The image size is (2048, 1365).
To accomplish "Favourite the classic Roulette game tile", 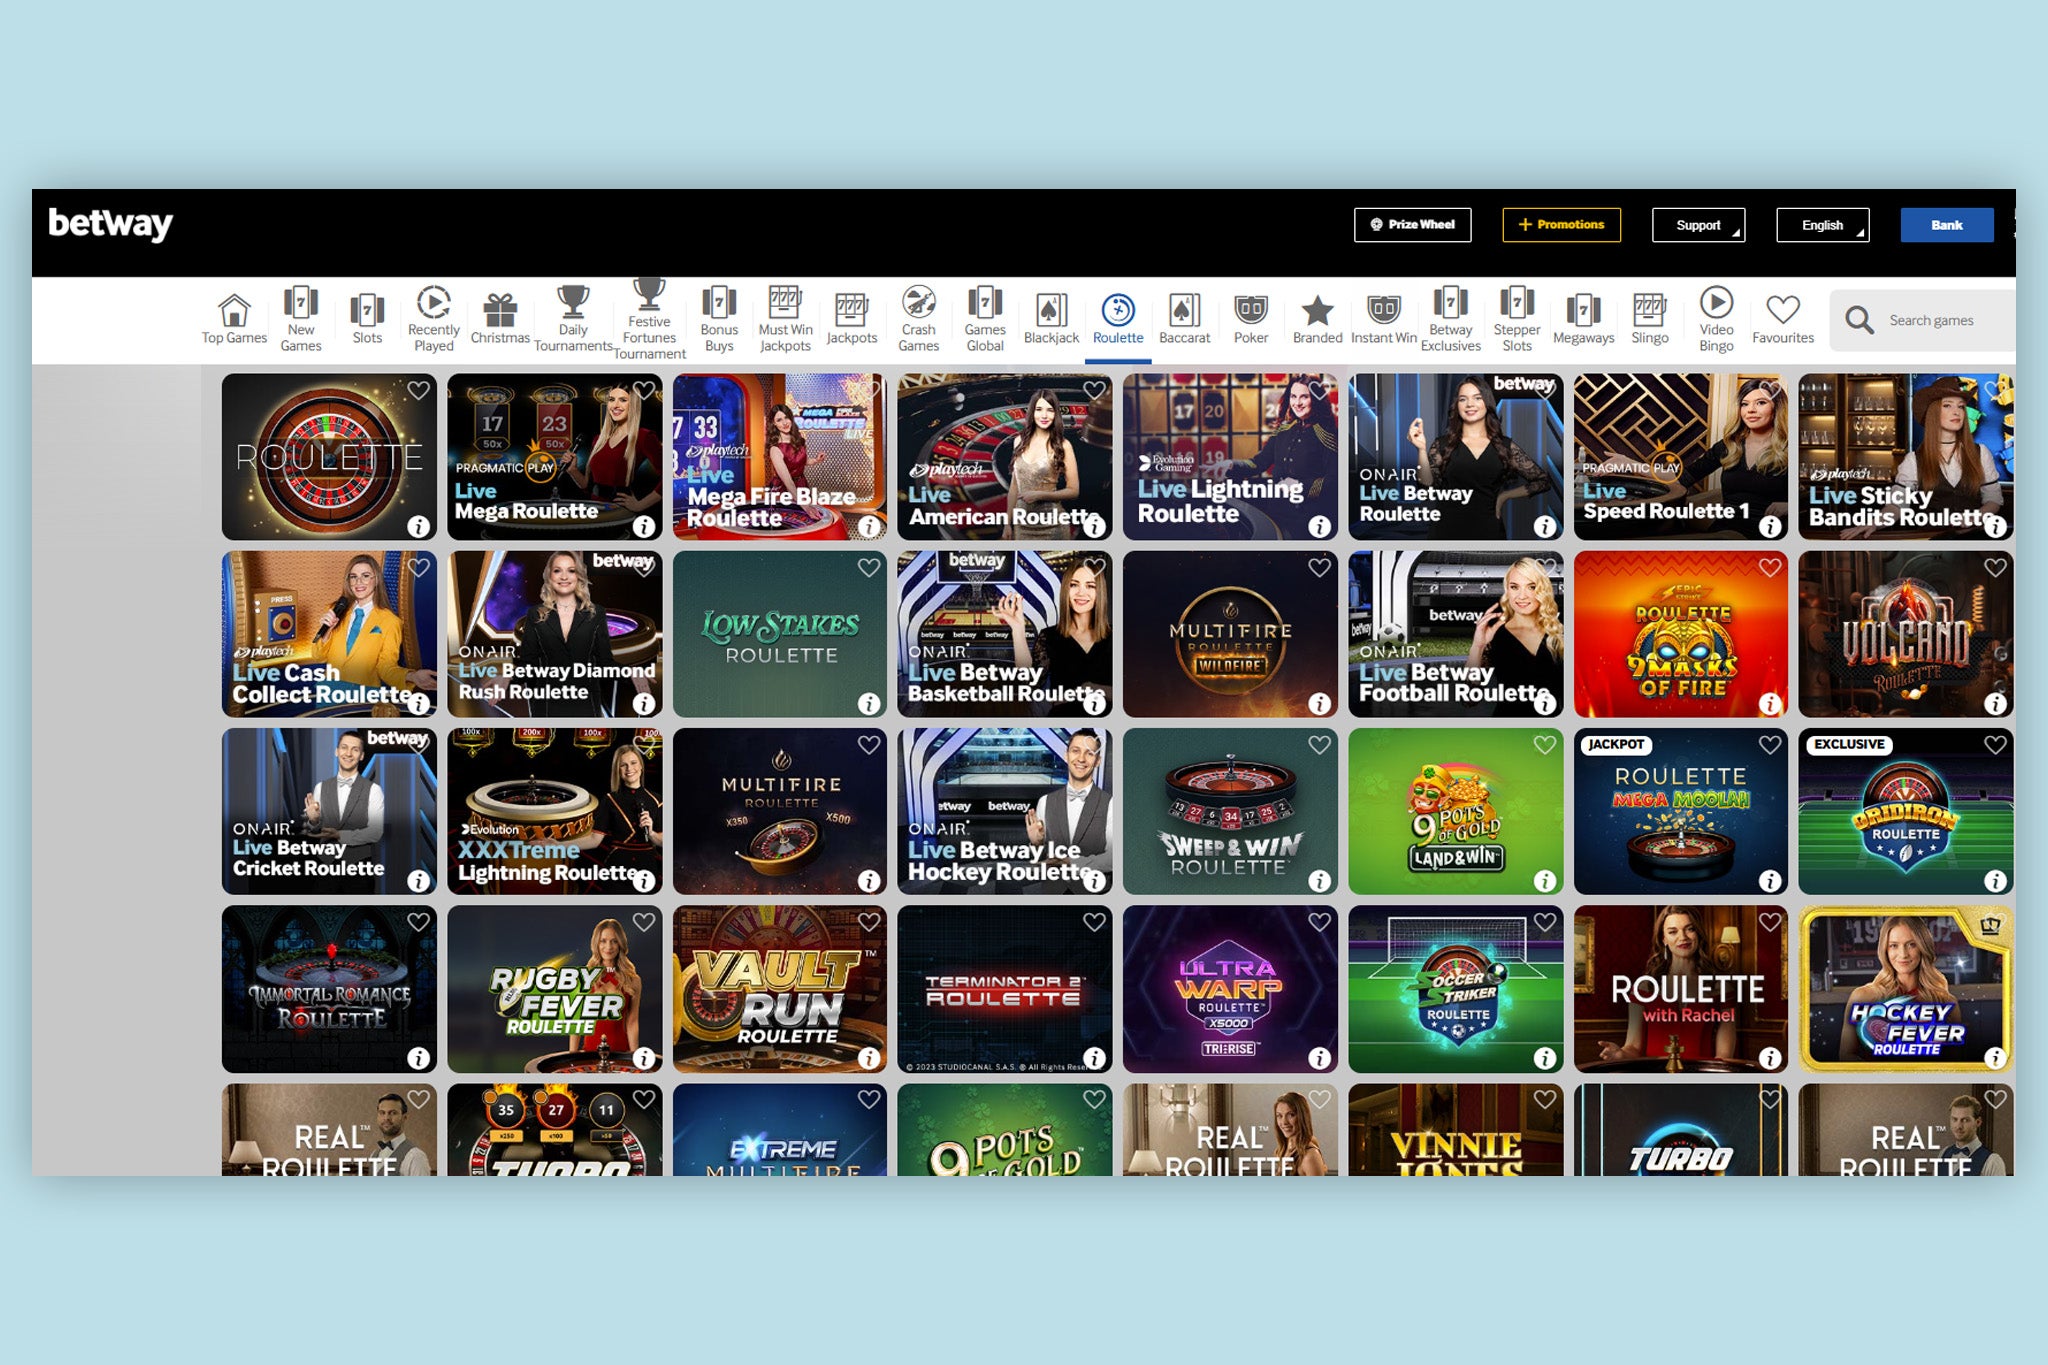I will (x=418, y=391).
